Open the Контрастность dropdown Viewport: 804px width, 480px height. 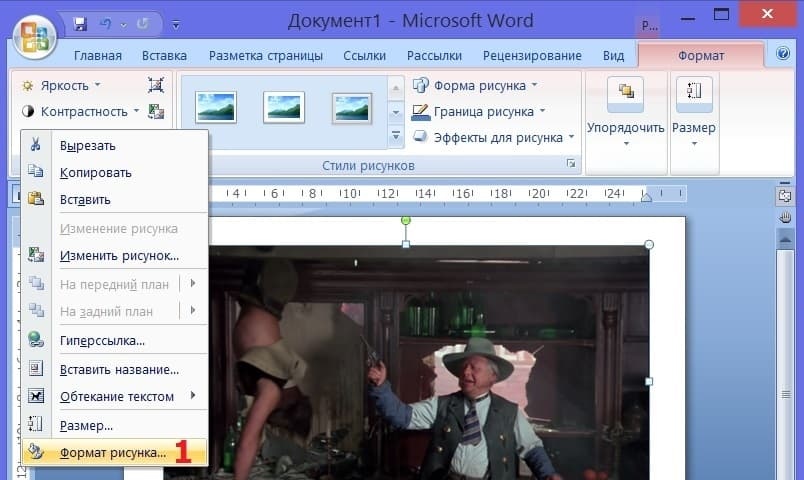point(81,111)
